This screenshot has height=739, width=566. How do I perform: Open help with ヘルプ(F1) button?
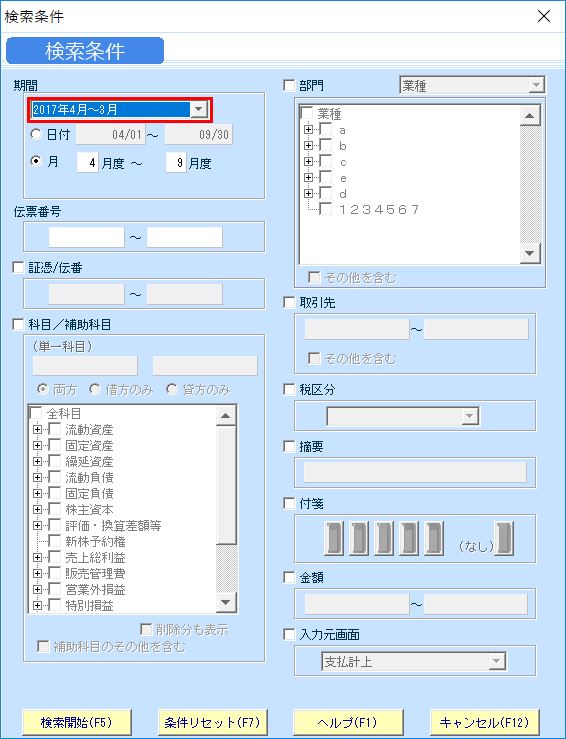348,722
